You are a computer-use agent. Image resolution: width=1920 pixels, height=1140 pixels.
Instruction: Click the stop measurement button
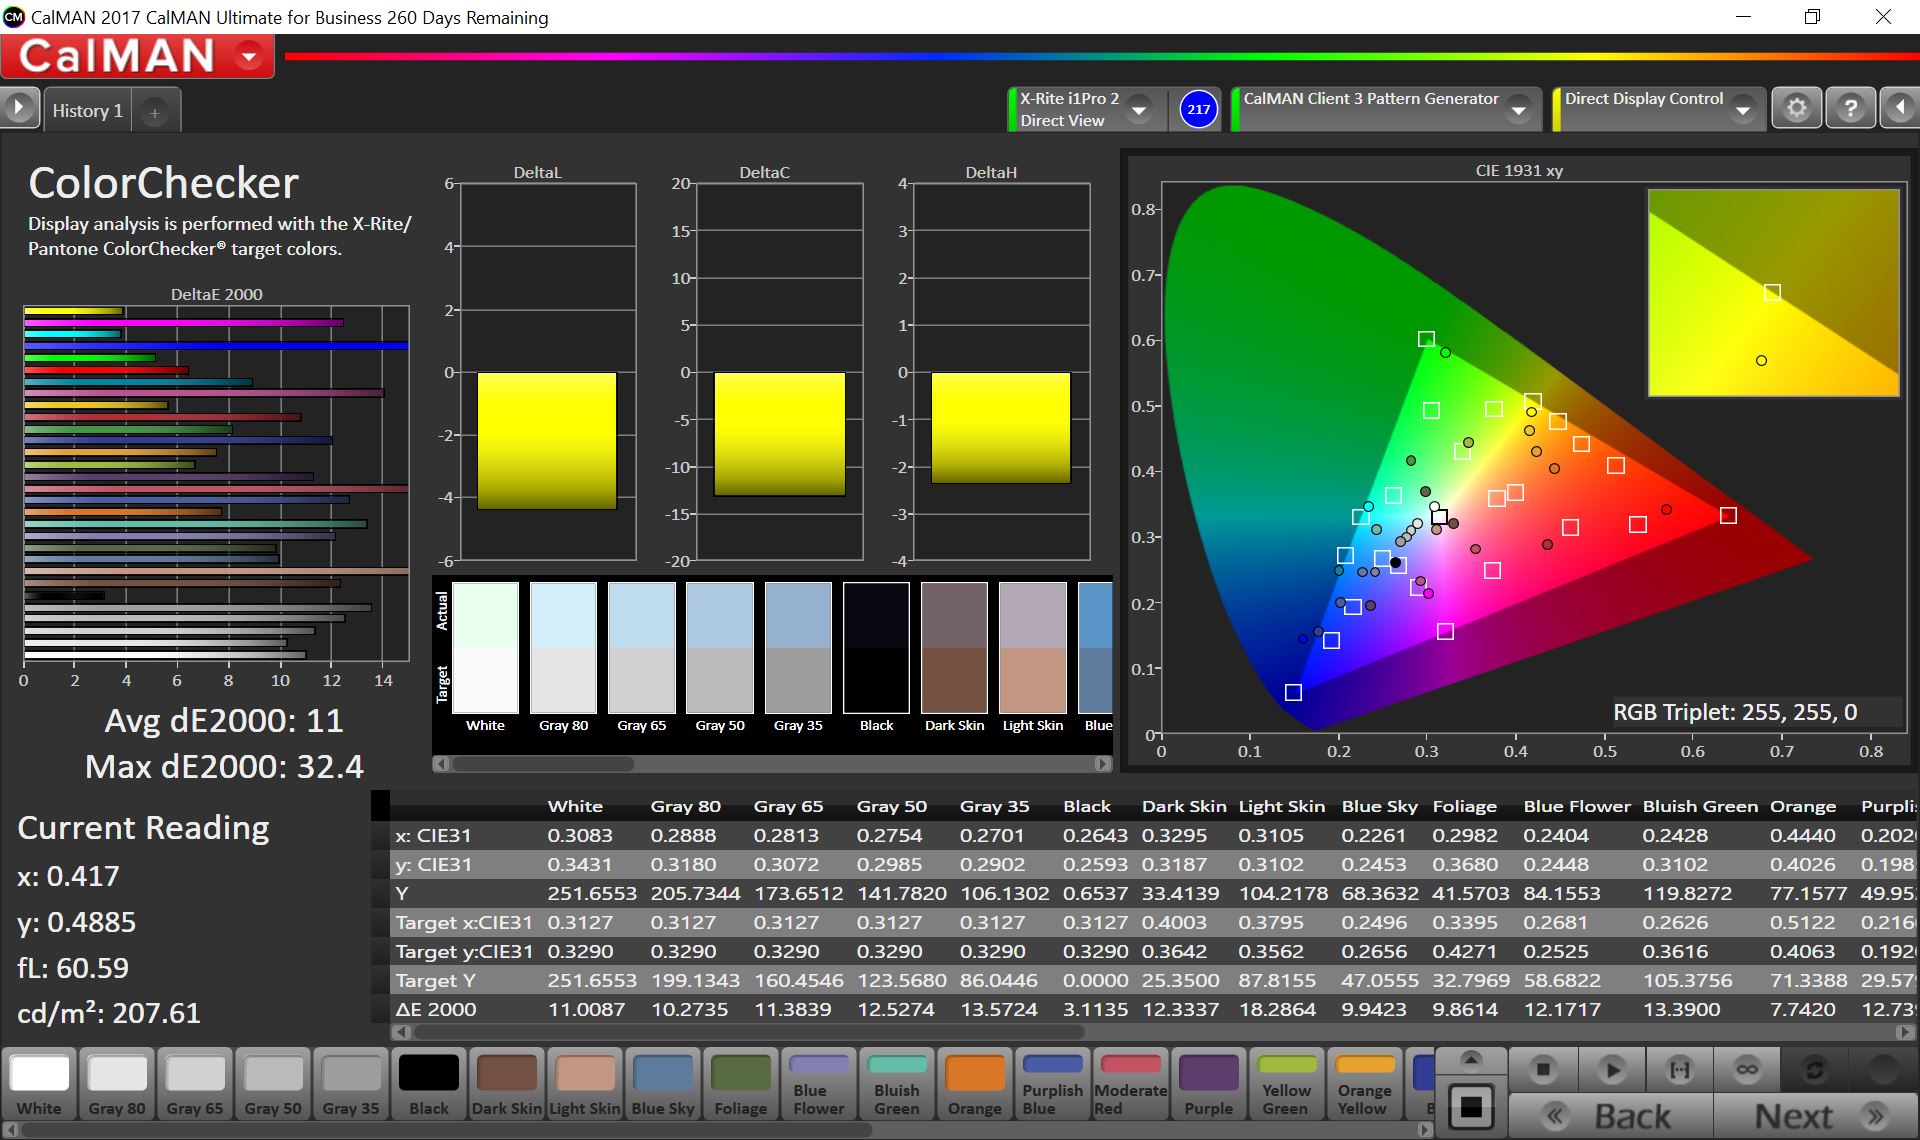tap(1543, 1070)
